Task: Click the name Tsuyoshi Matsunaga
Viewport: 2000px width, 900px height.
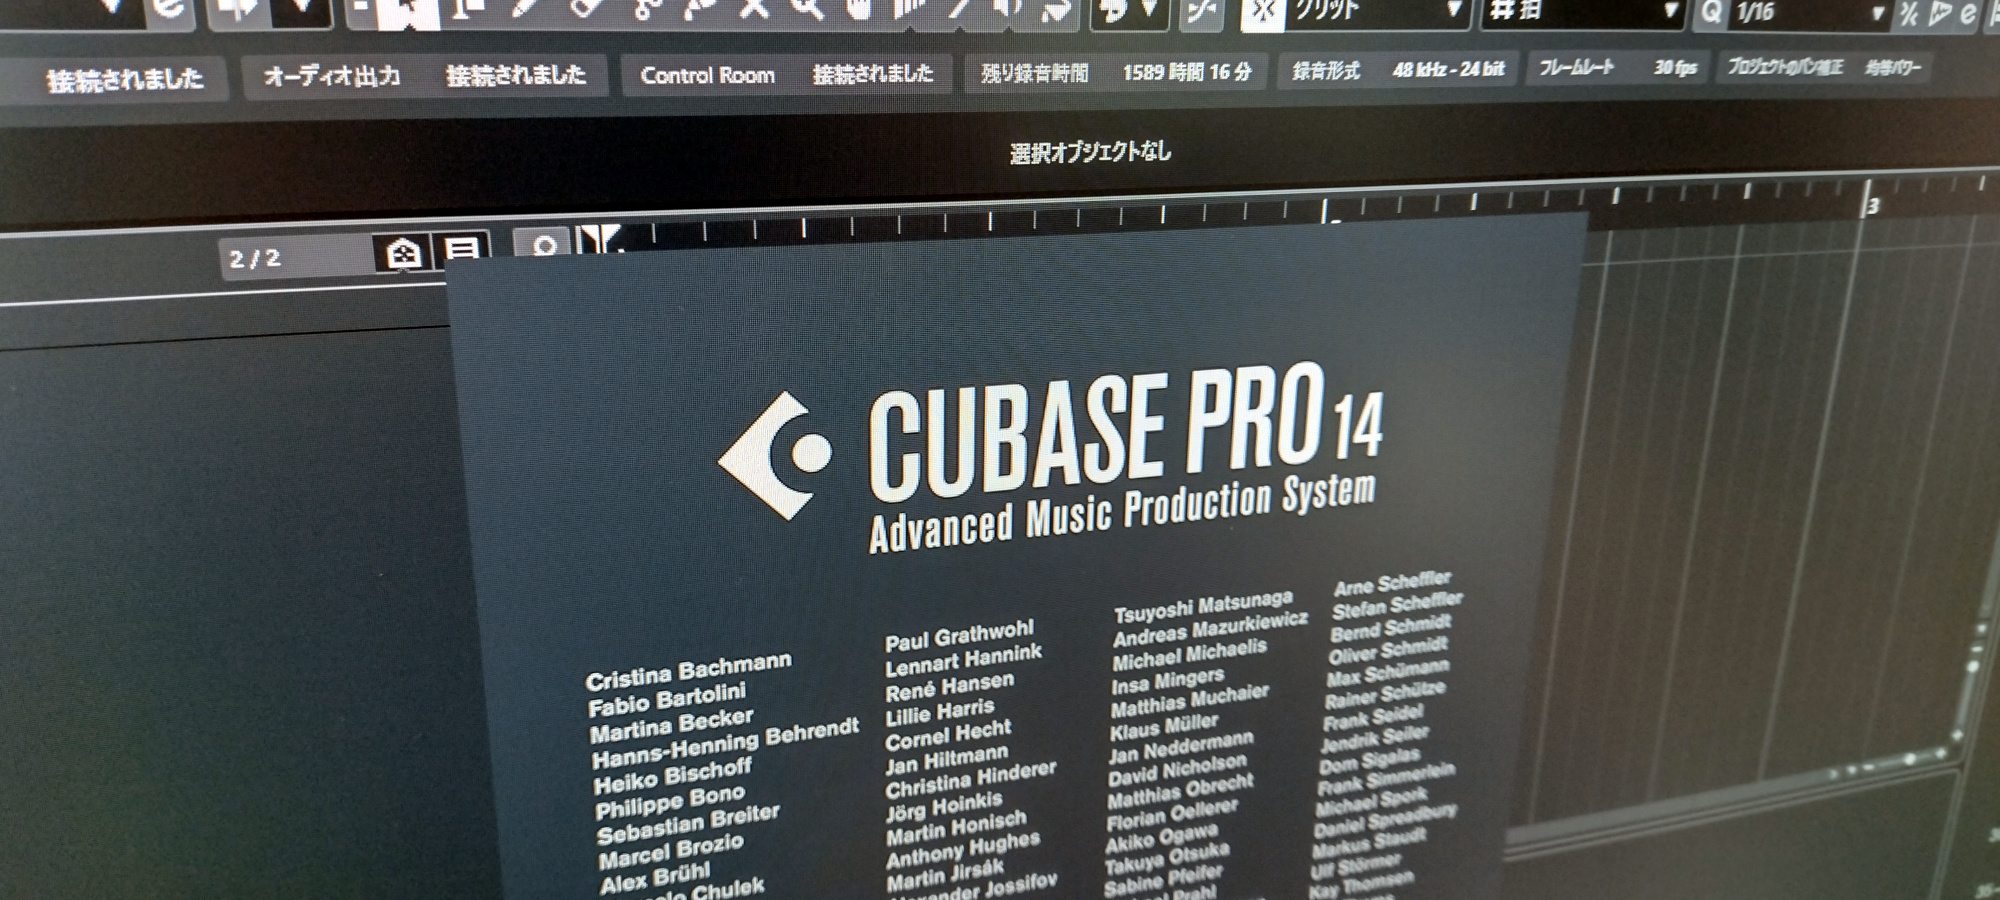Action: [x=1203, y=605]
